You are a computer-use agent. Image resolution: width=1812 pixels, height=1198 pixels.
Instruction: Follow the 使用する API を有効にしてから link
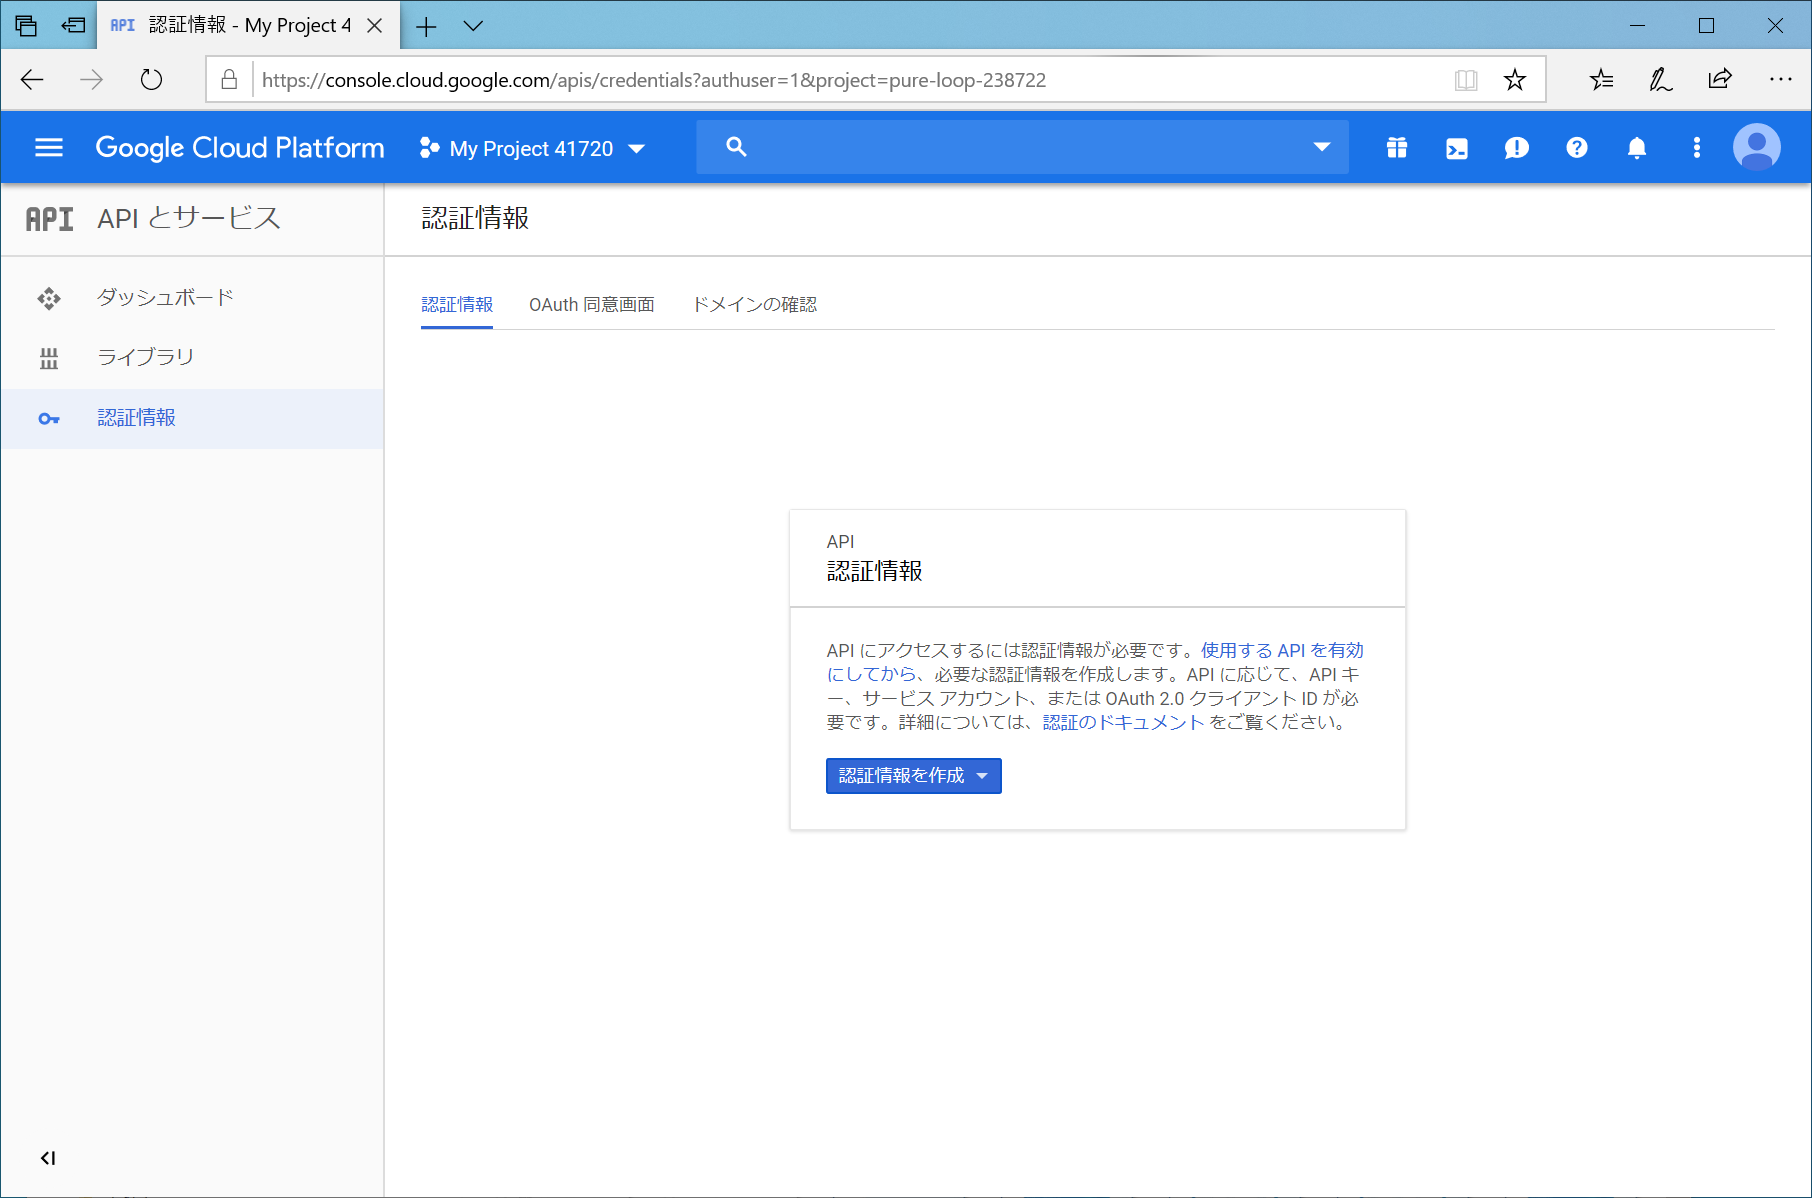(x=1282, y=651)
